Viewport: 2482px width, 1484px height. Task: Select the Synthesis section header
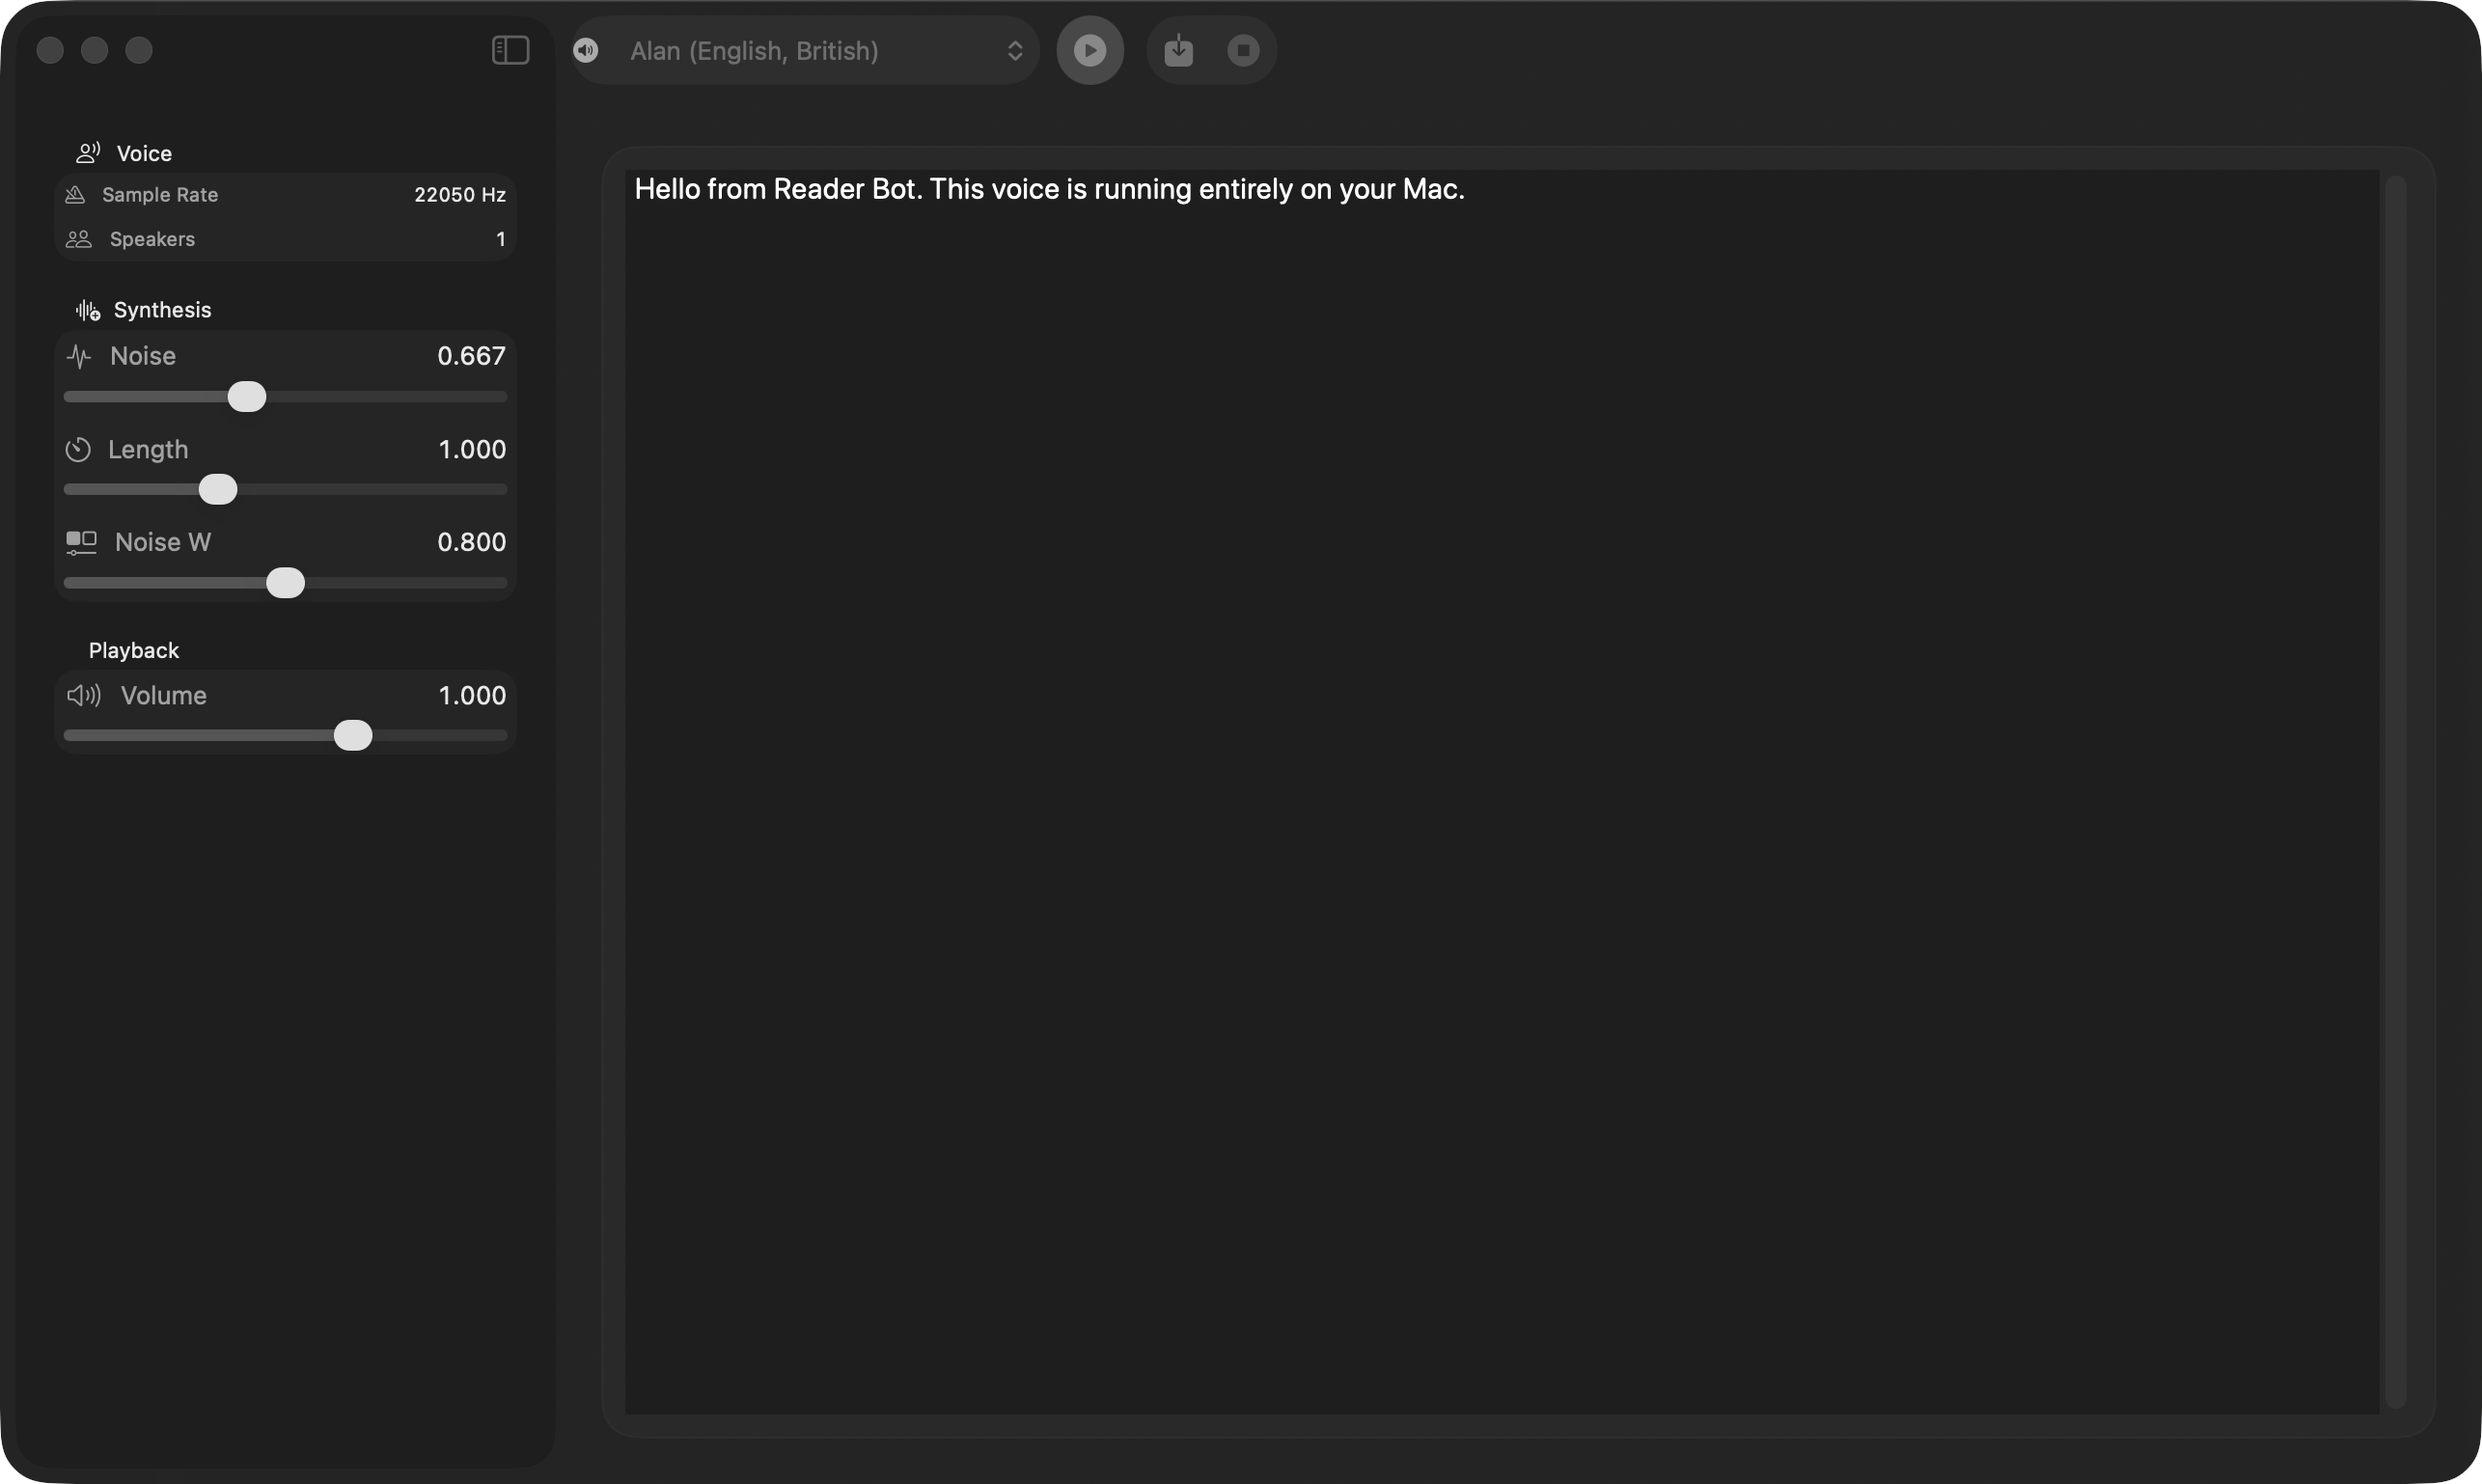(x=161, y=310)
